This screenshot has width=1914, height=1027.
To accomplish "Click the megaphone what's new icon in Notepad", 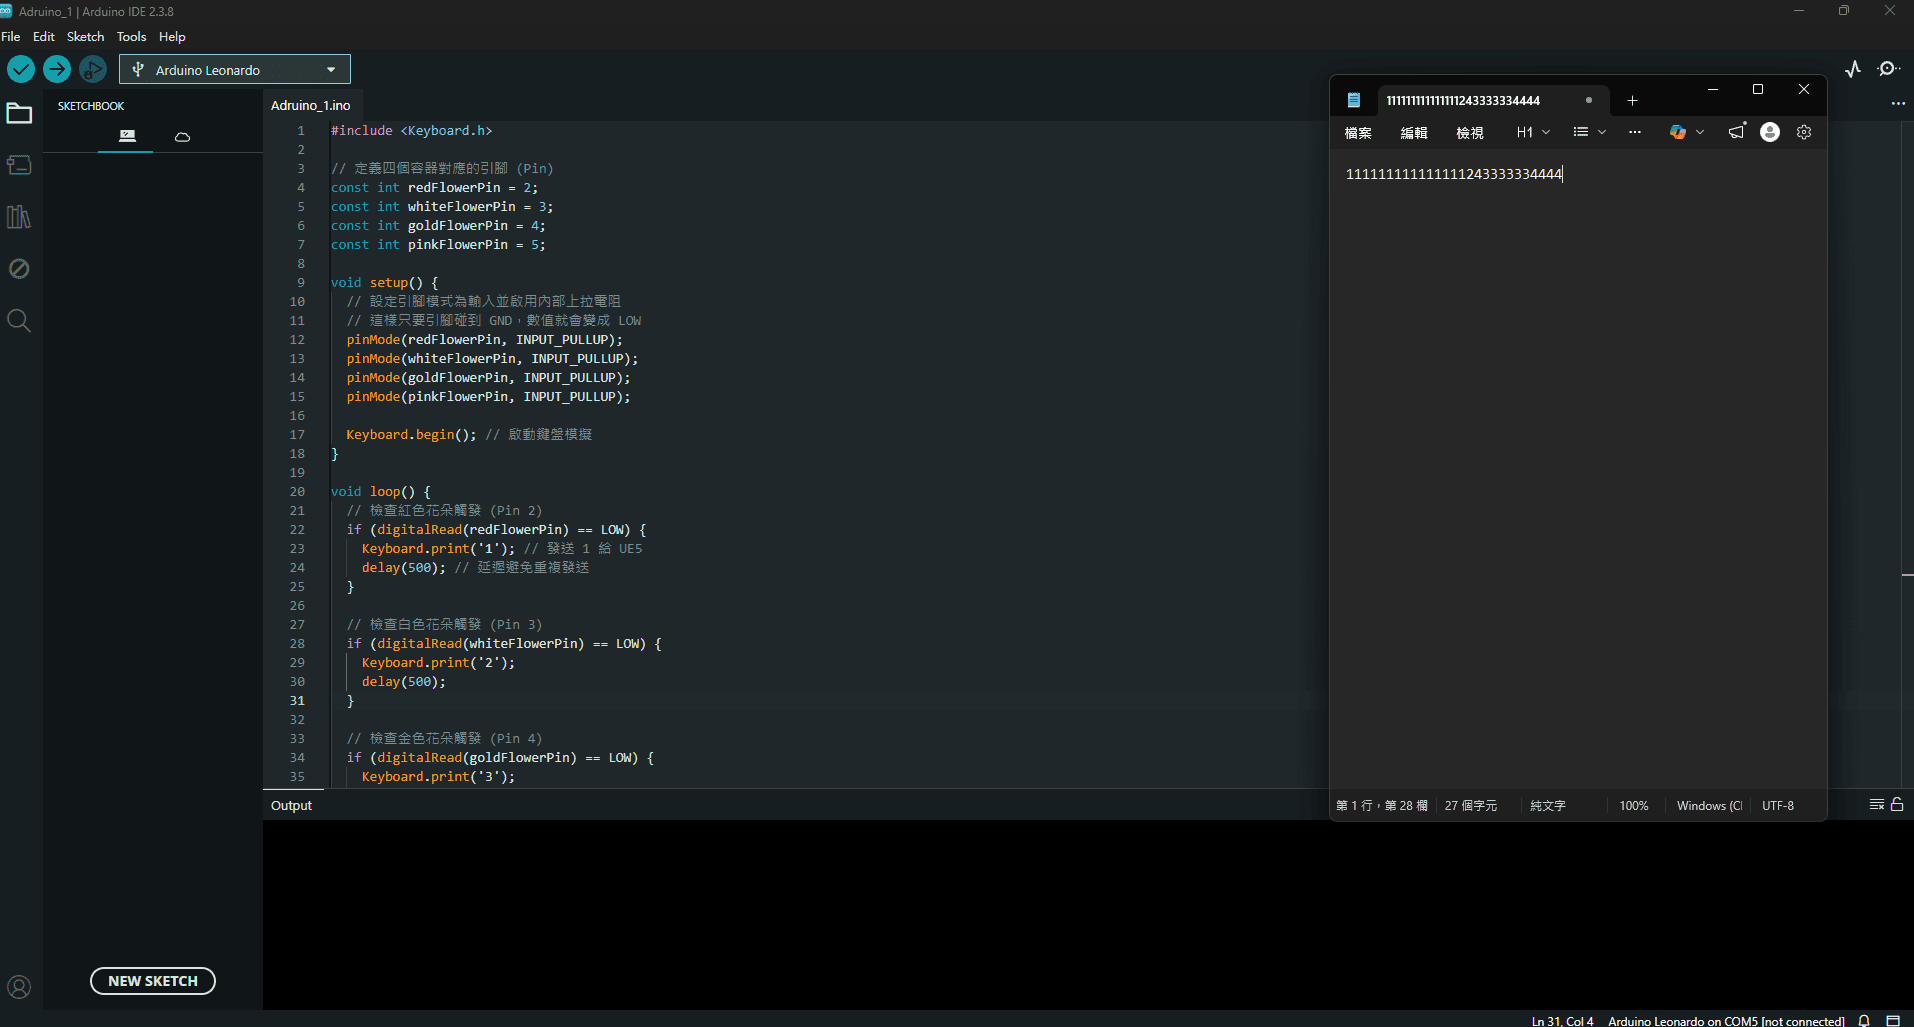I will click(1737, 132).
